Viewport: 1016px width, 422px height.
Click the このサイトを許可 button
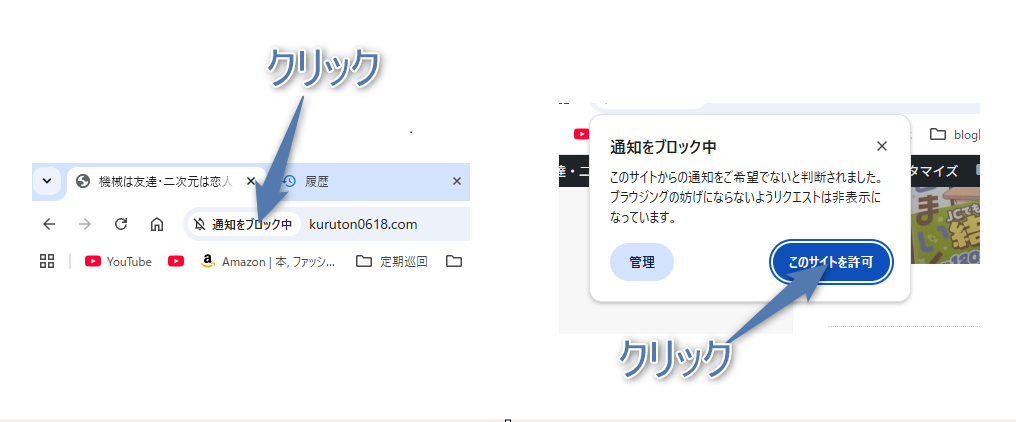click(x=830, y=262)
